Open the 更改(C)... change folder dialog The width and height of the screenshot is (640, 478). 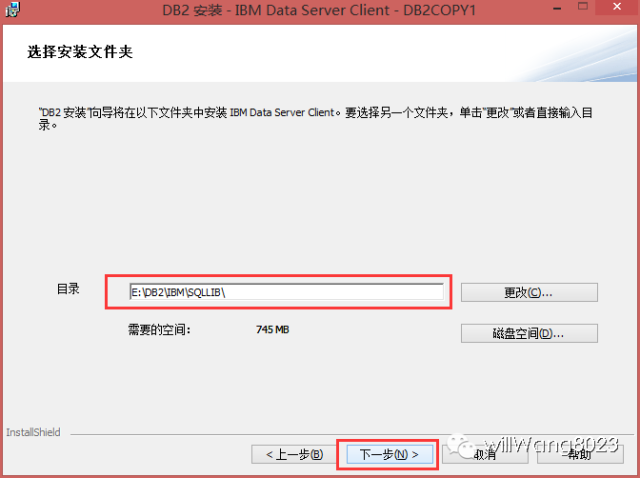(x=529, y=292)
